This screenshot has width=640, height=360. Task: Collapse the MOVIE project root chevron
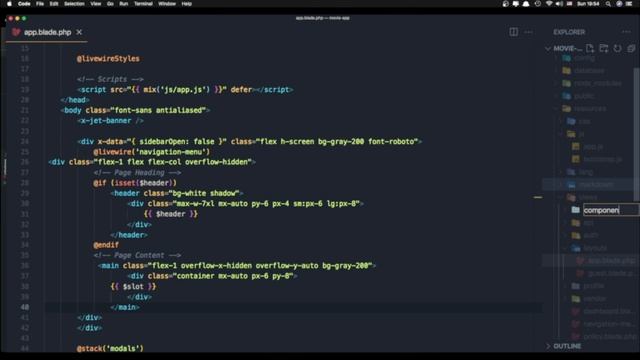pyautogui.click(x=548, y=49)
